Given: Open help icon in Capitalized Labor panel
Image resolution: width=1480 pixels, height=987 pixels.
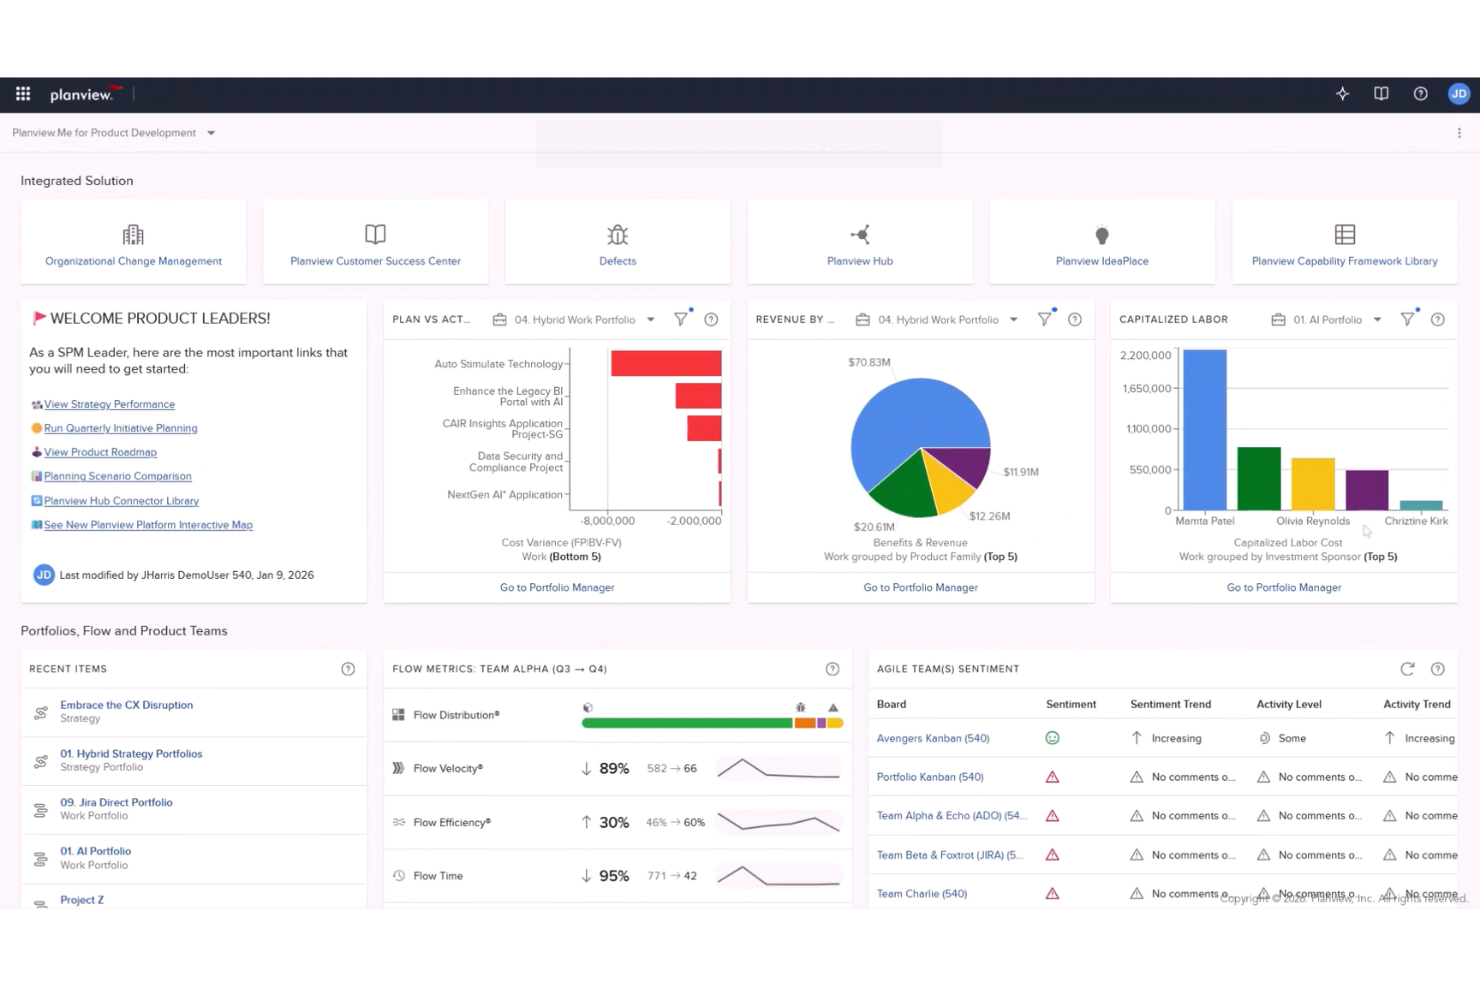Looking at the screenshot, I should pyautogui.click(x=1438, y=320).
